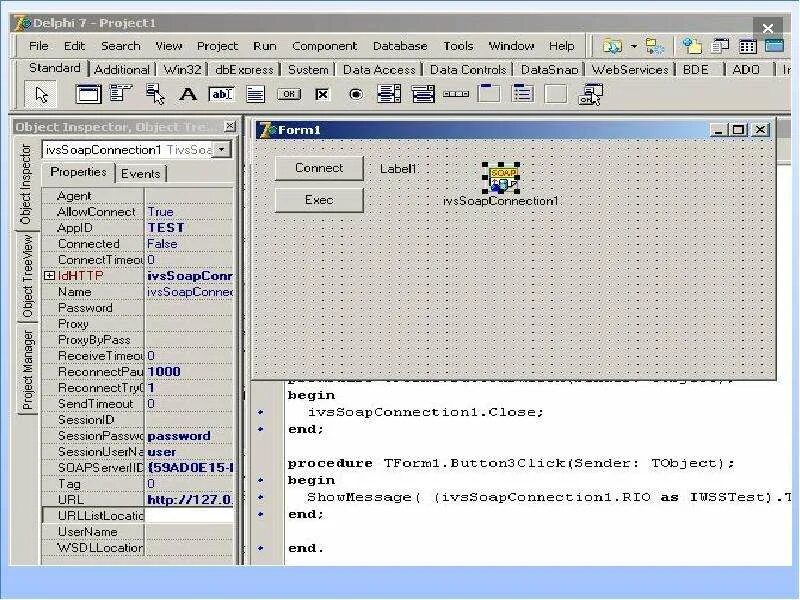Click the Toggle Form/Unit grid icon
Screen dimensions: 800x600
(x=747, y=46)
